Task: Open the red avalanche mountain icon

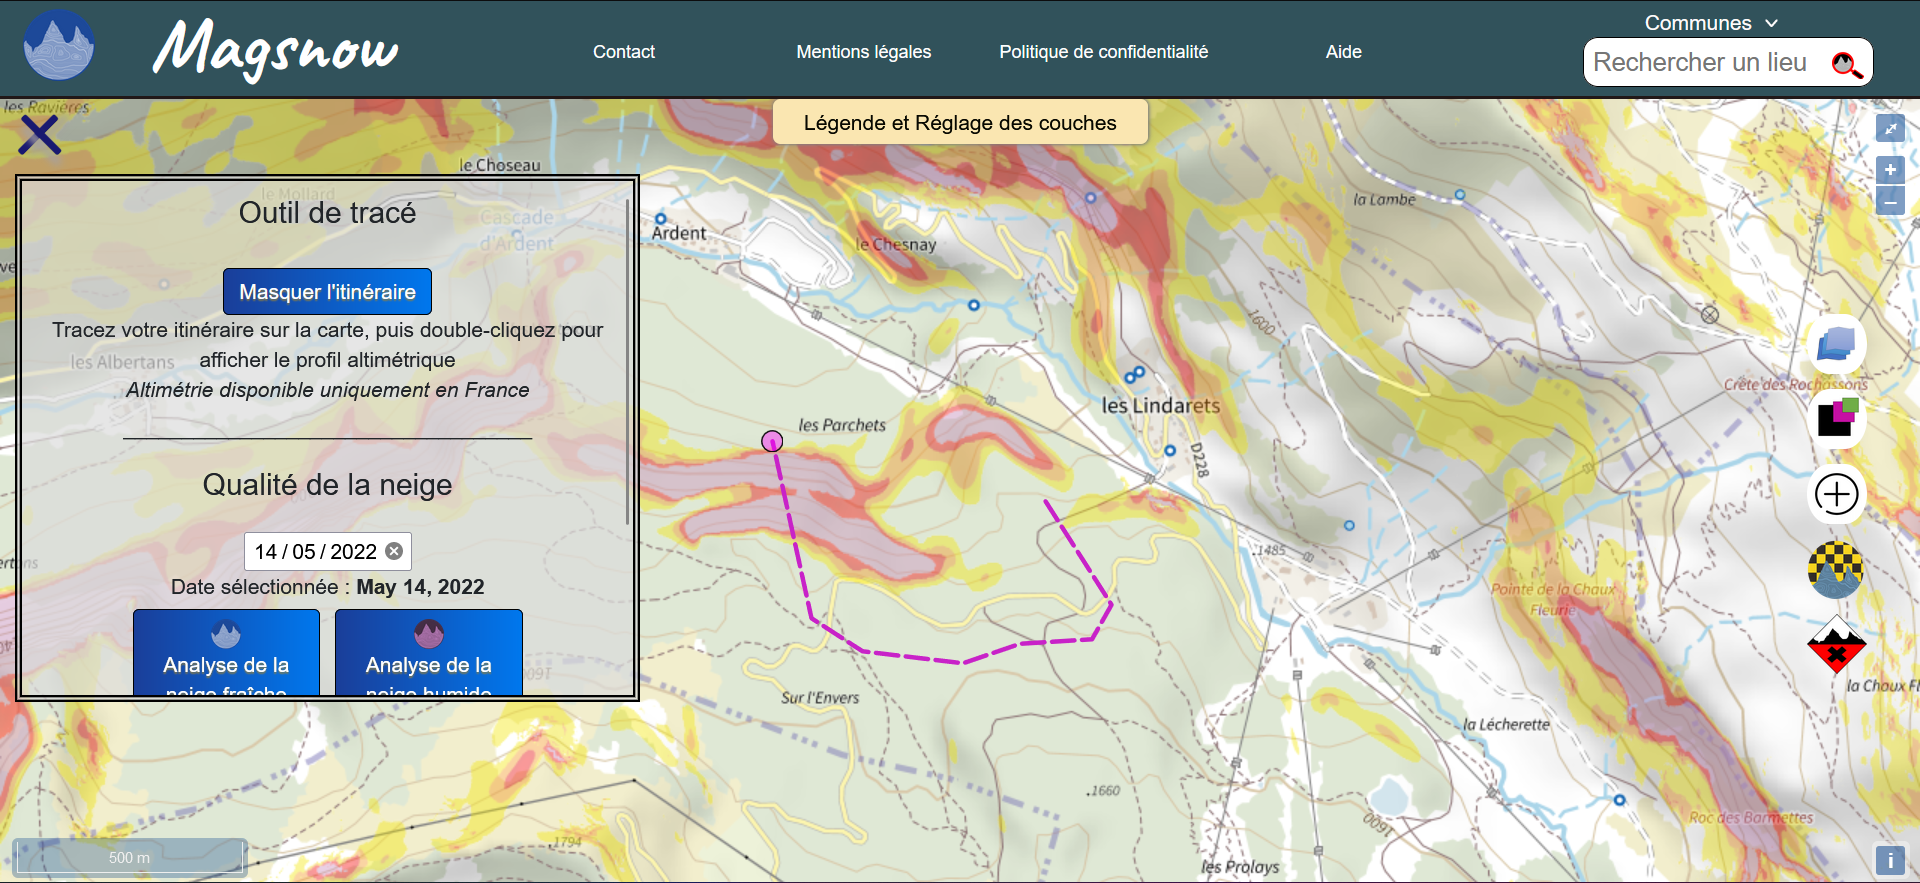Action: [1836, 645]
